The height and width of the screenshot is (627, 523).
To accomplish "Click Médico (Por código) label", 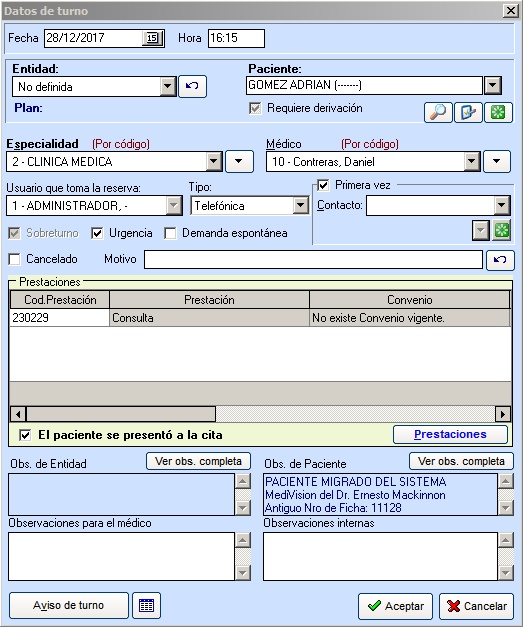I will (x=370, y=144).
